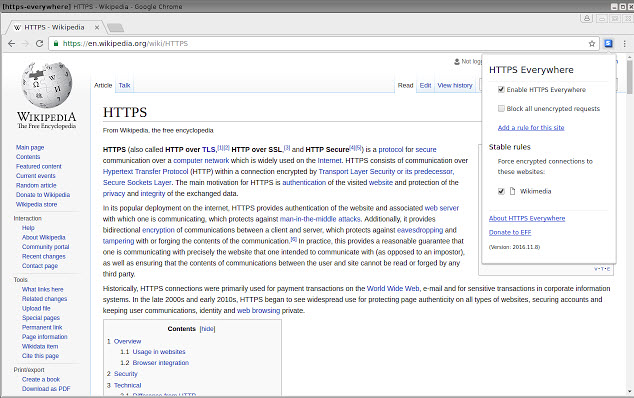Image resolution: width=634 pixels, height=398 pixels.
Task: Check Block all unencrypted requests
Action: click(501, 108)
